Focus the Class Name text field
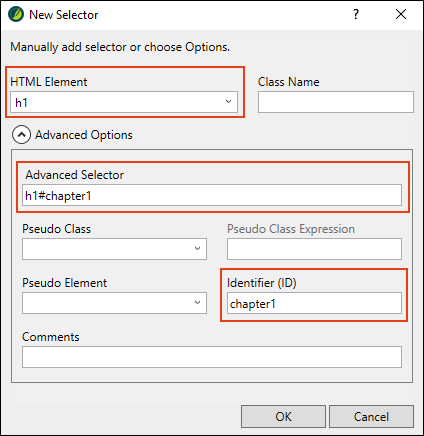Screen dimensions: 424x436 pos(336,102)
